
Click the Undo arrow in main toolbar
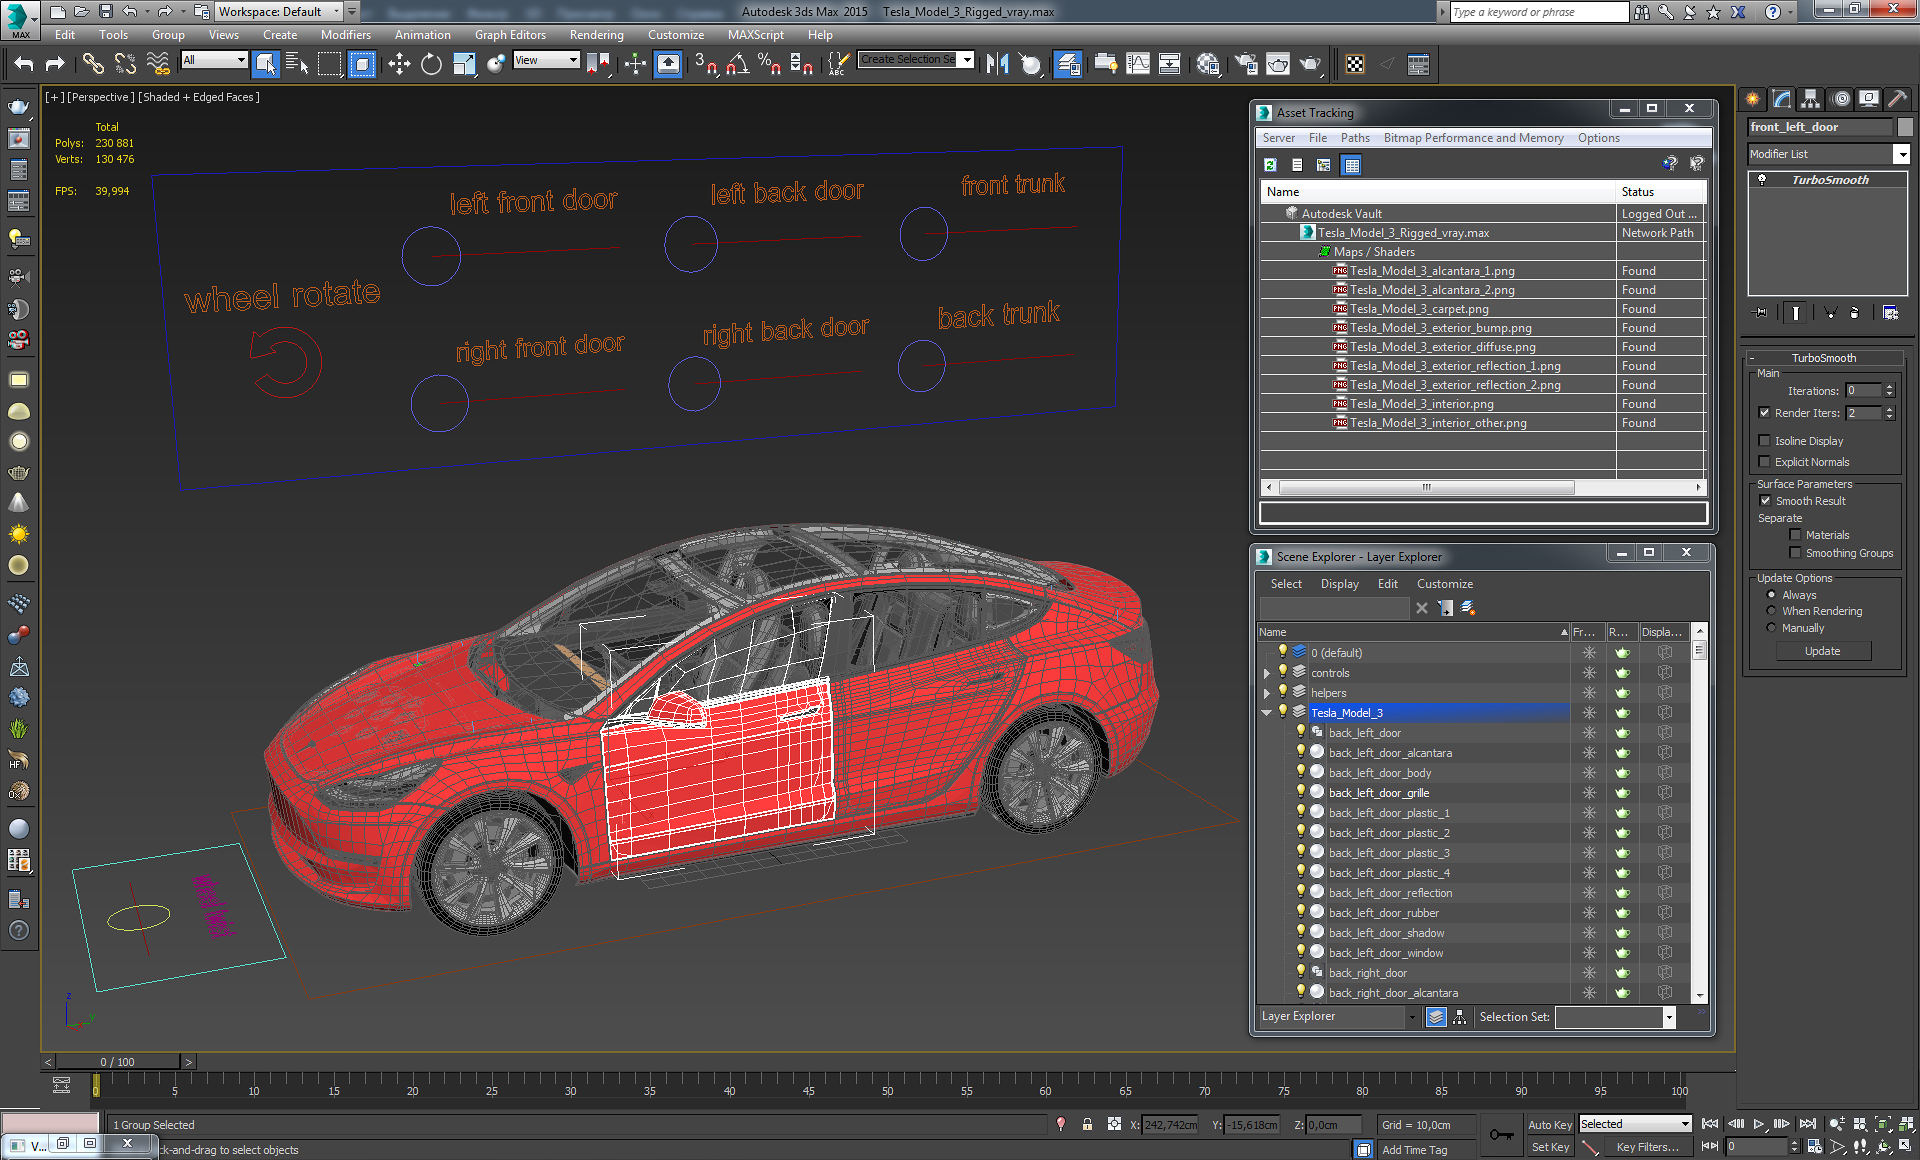(x=24, y=65)
